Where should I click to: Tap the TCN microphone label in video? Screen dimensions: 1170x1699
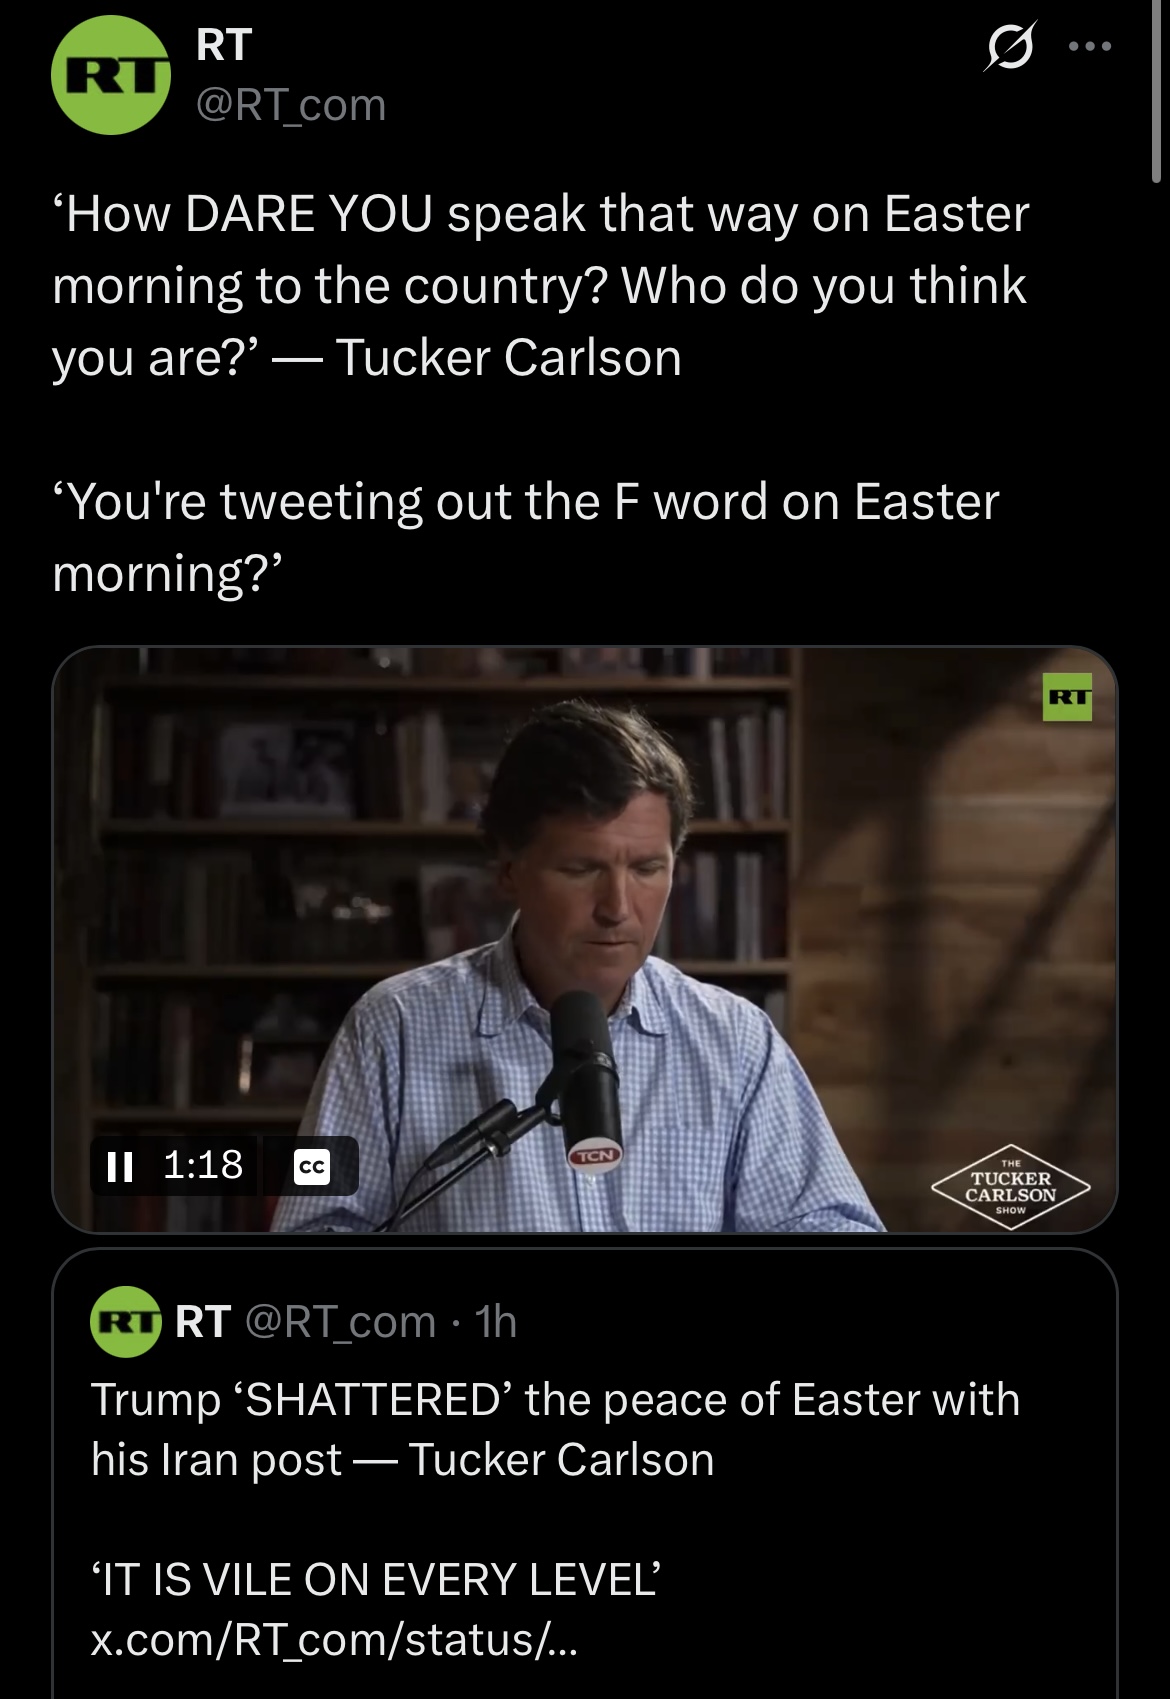pos(594,1156)
